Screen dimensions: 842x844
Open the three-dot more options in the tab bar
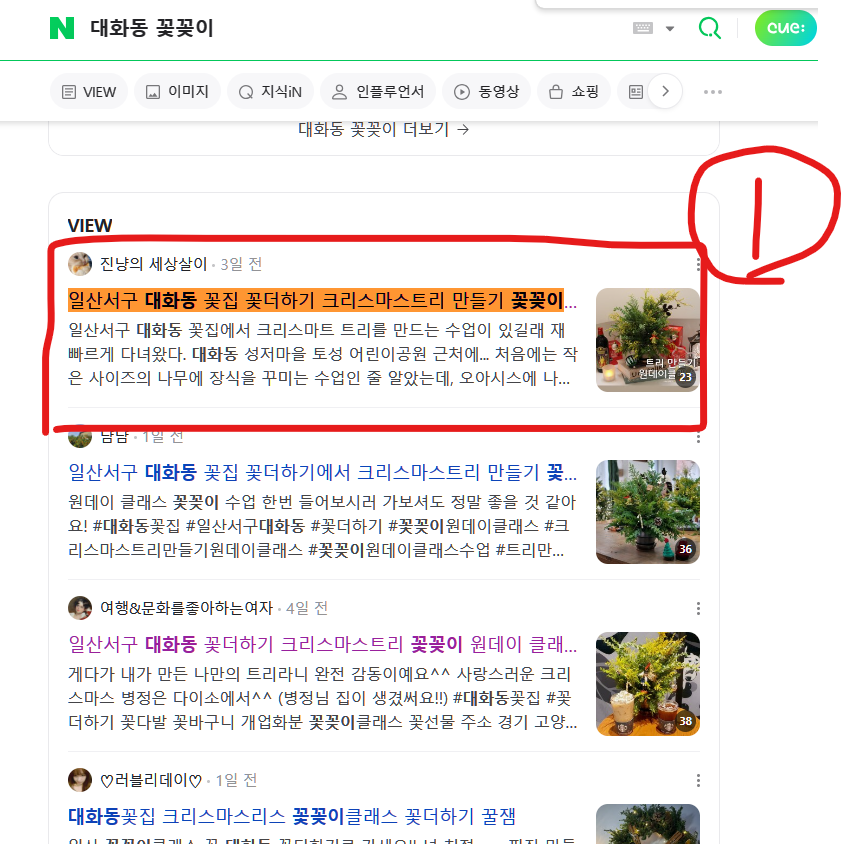712,92
